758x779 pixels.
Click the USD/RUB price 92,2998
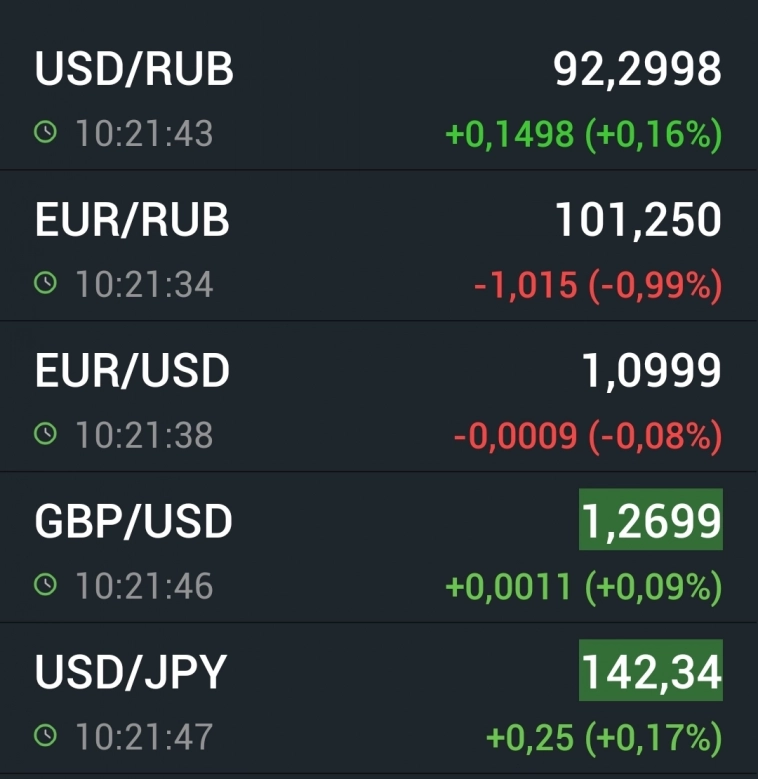point(637,70)
